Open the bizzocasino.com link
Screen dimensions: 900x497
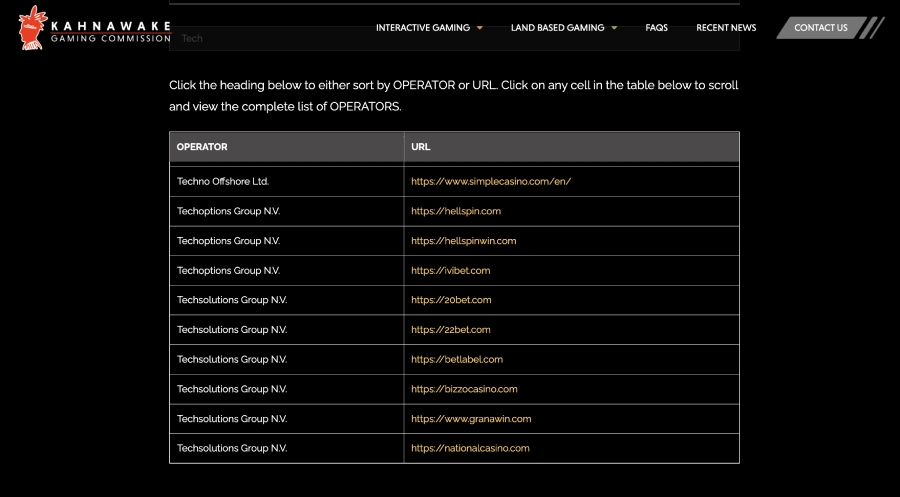(464, 389)
